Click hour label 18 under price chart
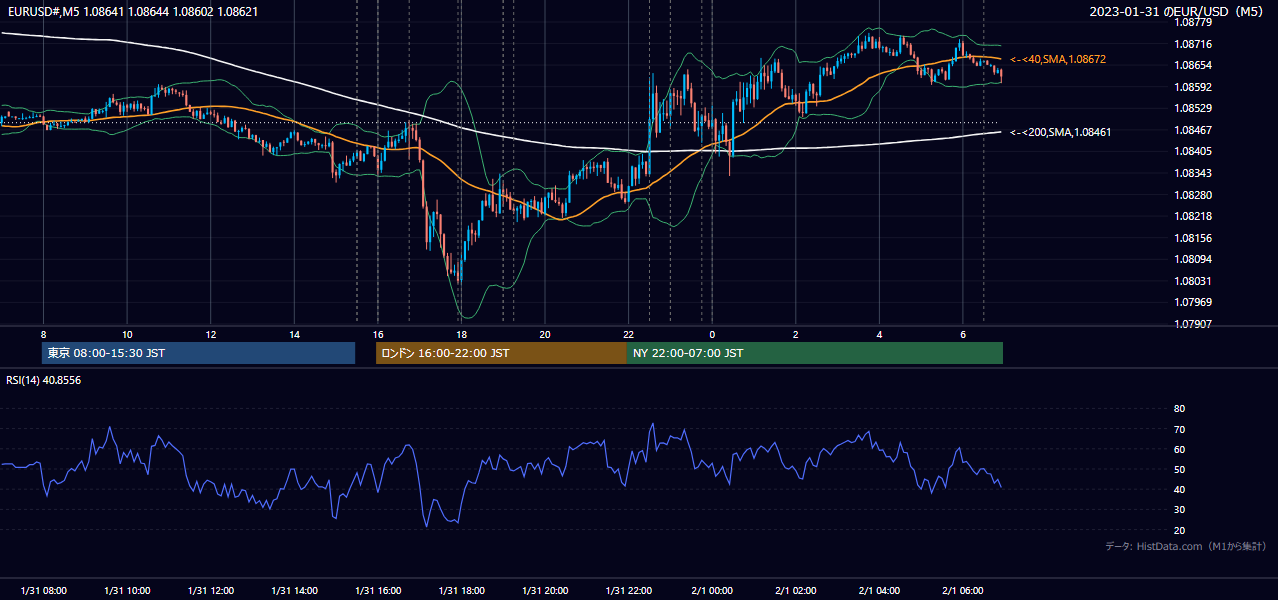Image resolution: width=1278 pixels, height=600 pixels. pyautogui.click(x=461, y=334)
